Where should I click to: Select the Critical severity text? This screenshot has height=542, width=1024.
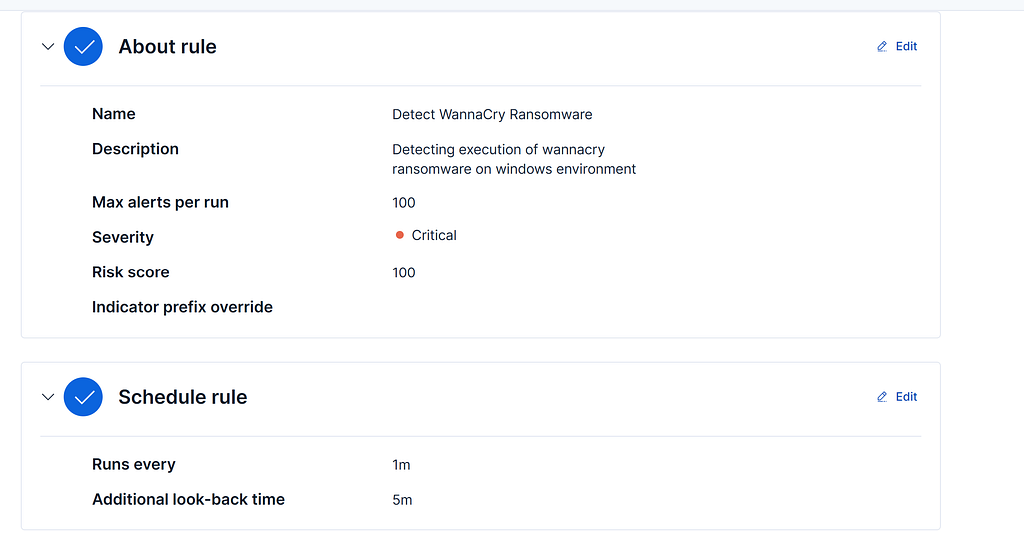434,236
